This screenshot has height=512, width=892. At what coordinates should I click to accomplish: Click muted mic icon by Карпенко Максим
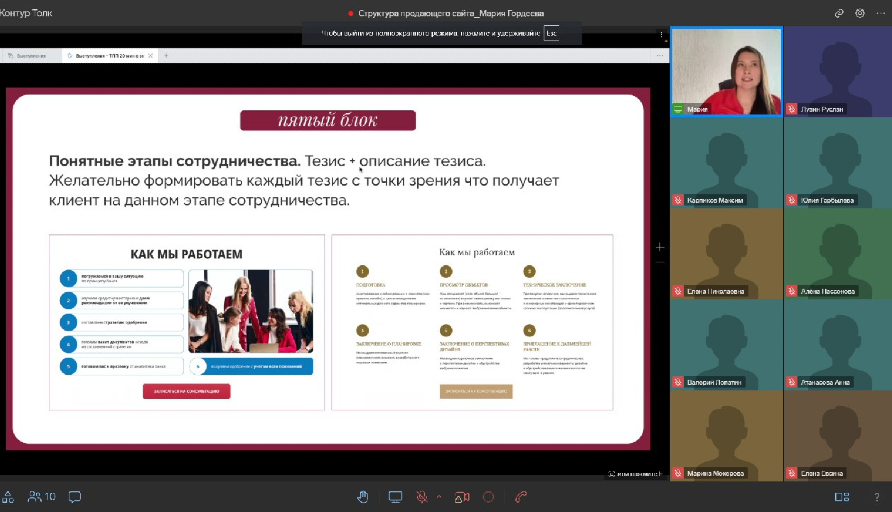(678, 200)
